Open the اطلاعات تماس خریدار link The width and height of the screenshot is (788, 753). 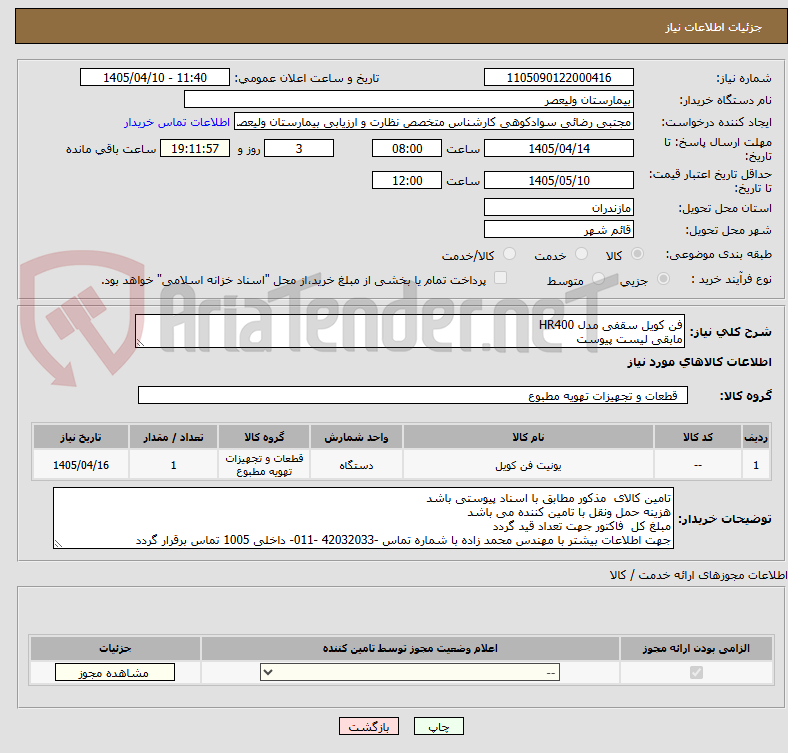[177, 122]
